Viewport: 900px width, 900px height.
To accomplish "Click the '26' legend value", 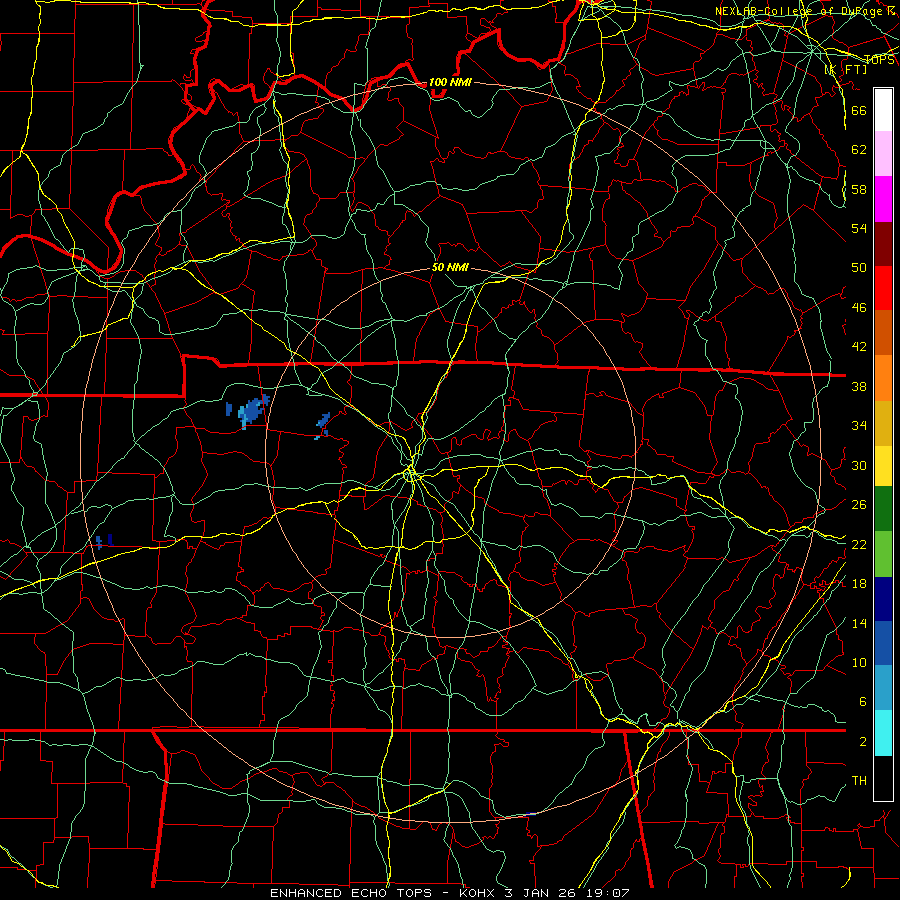I will click(x=859, y=505).
